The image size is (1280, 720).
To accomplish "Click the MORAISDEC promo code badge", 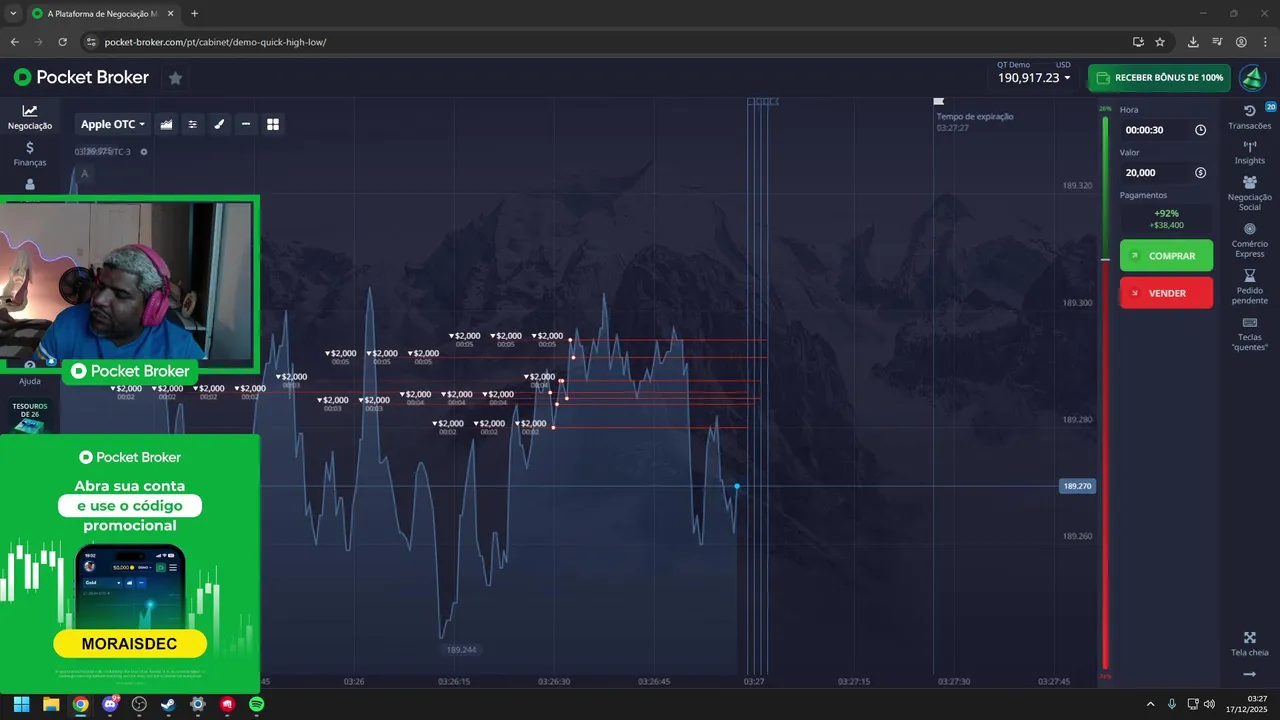I will click(130, 642).
